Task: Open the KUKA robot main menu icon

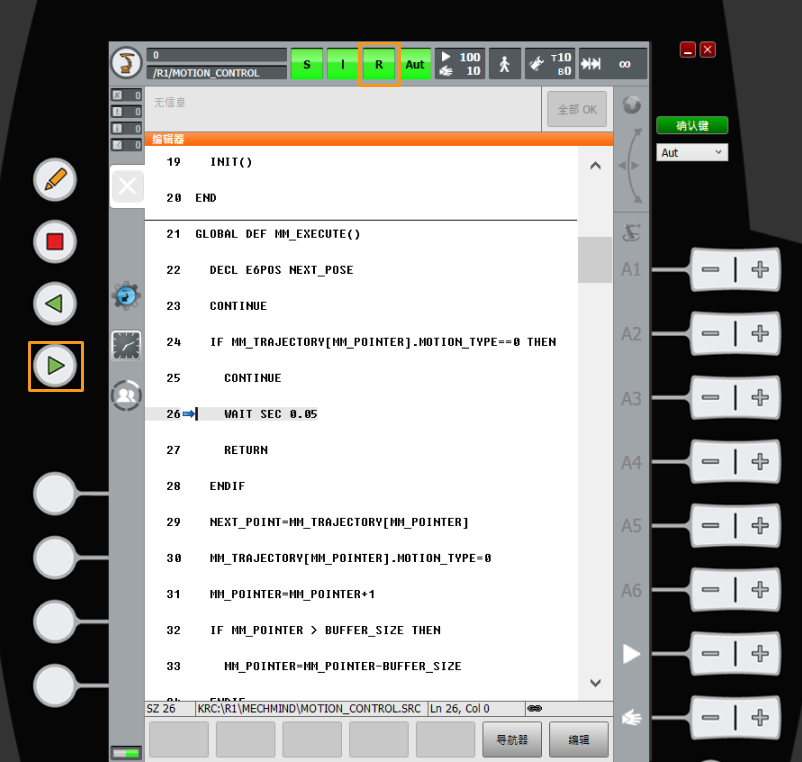Action: tap(126, 63)
